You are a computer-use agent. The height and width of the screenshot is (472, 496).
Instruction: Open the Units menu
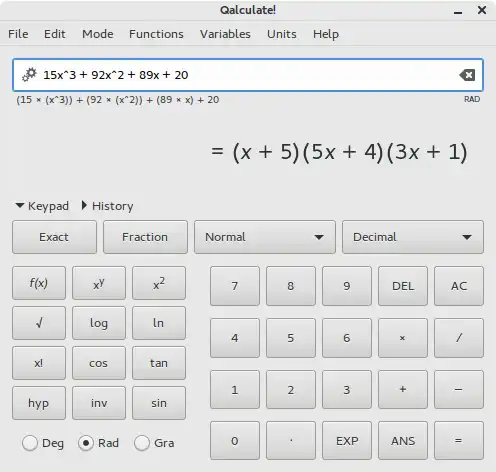(282, 34)
